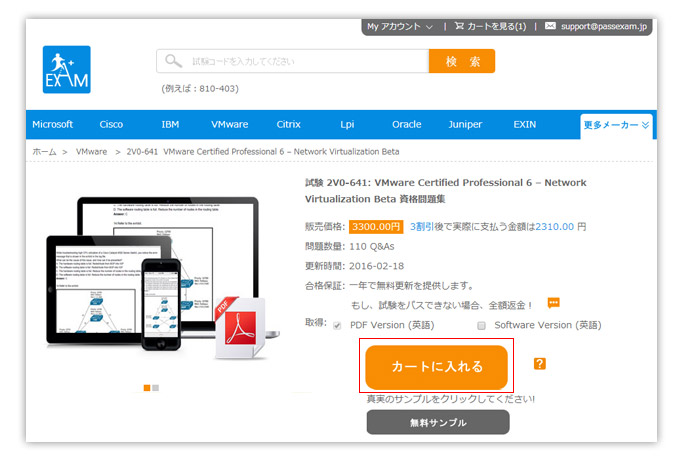Toggle the PDF Version (英語) checkbox
The width and height of the screenshot is (680, 463).
pos(337,326)
